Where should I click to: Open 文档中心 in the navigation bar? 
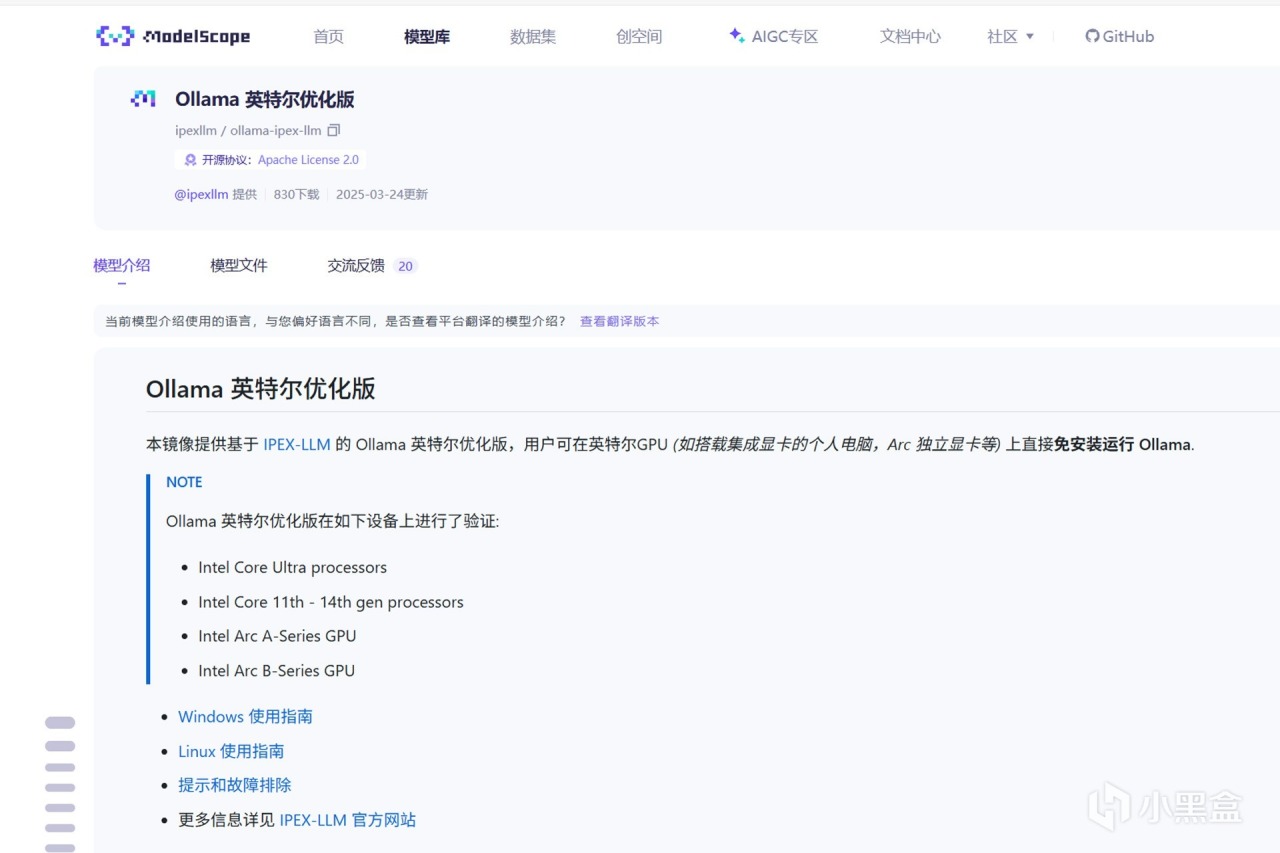[x=910, y=37]
